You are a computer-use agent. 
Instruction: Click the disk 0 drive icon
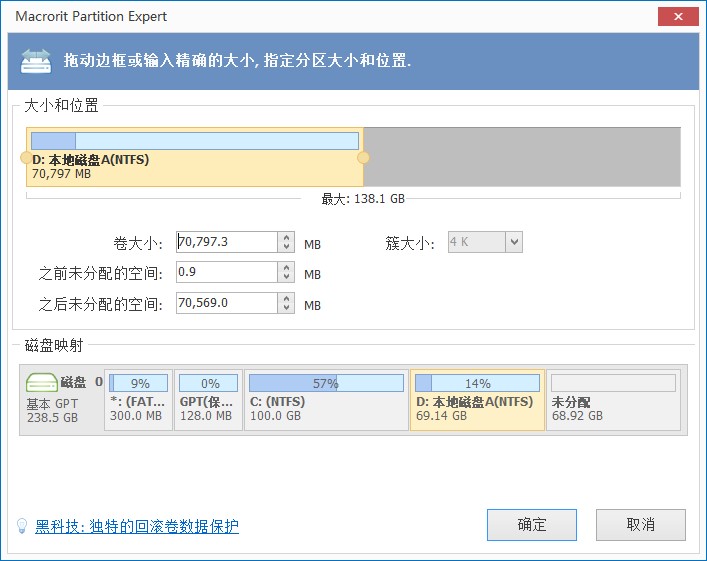pos(43,383)
